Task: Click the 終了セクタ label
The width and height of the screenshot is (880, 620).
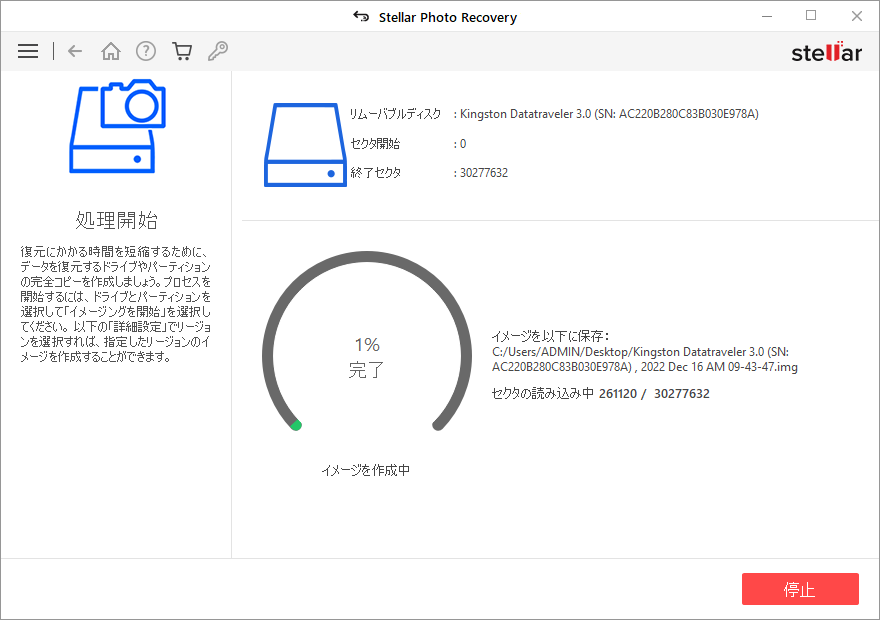Action: point(375,173)
